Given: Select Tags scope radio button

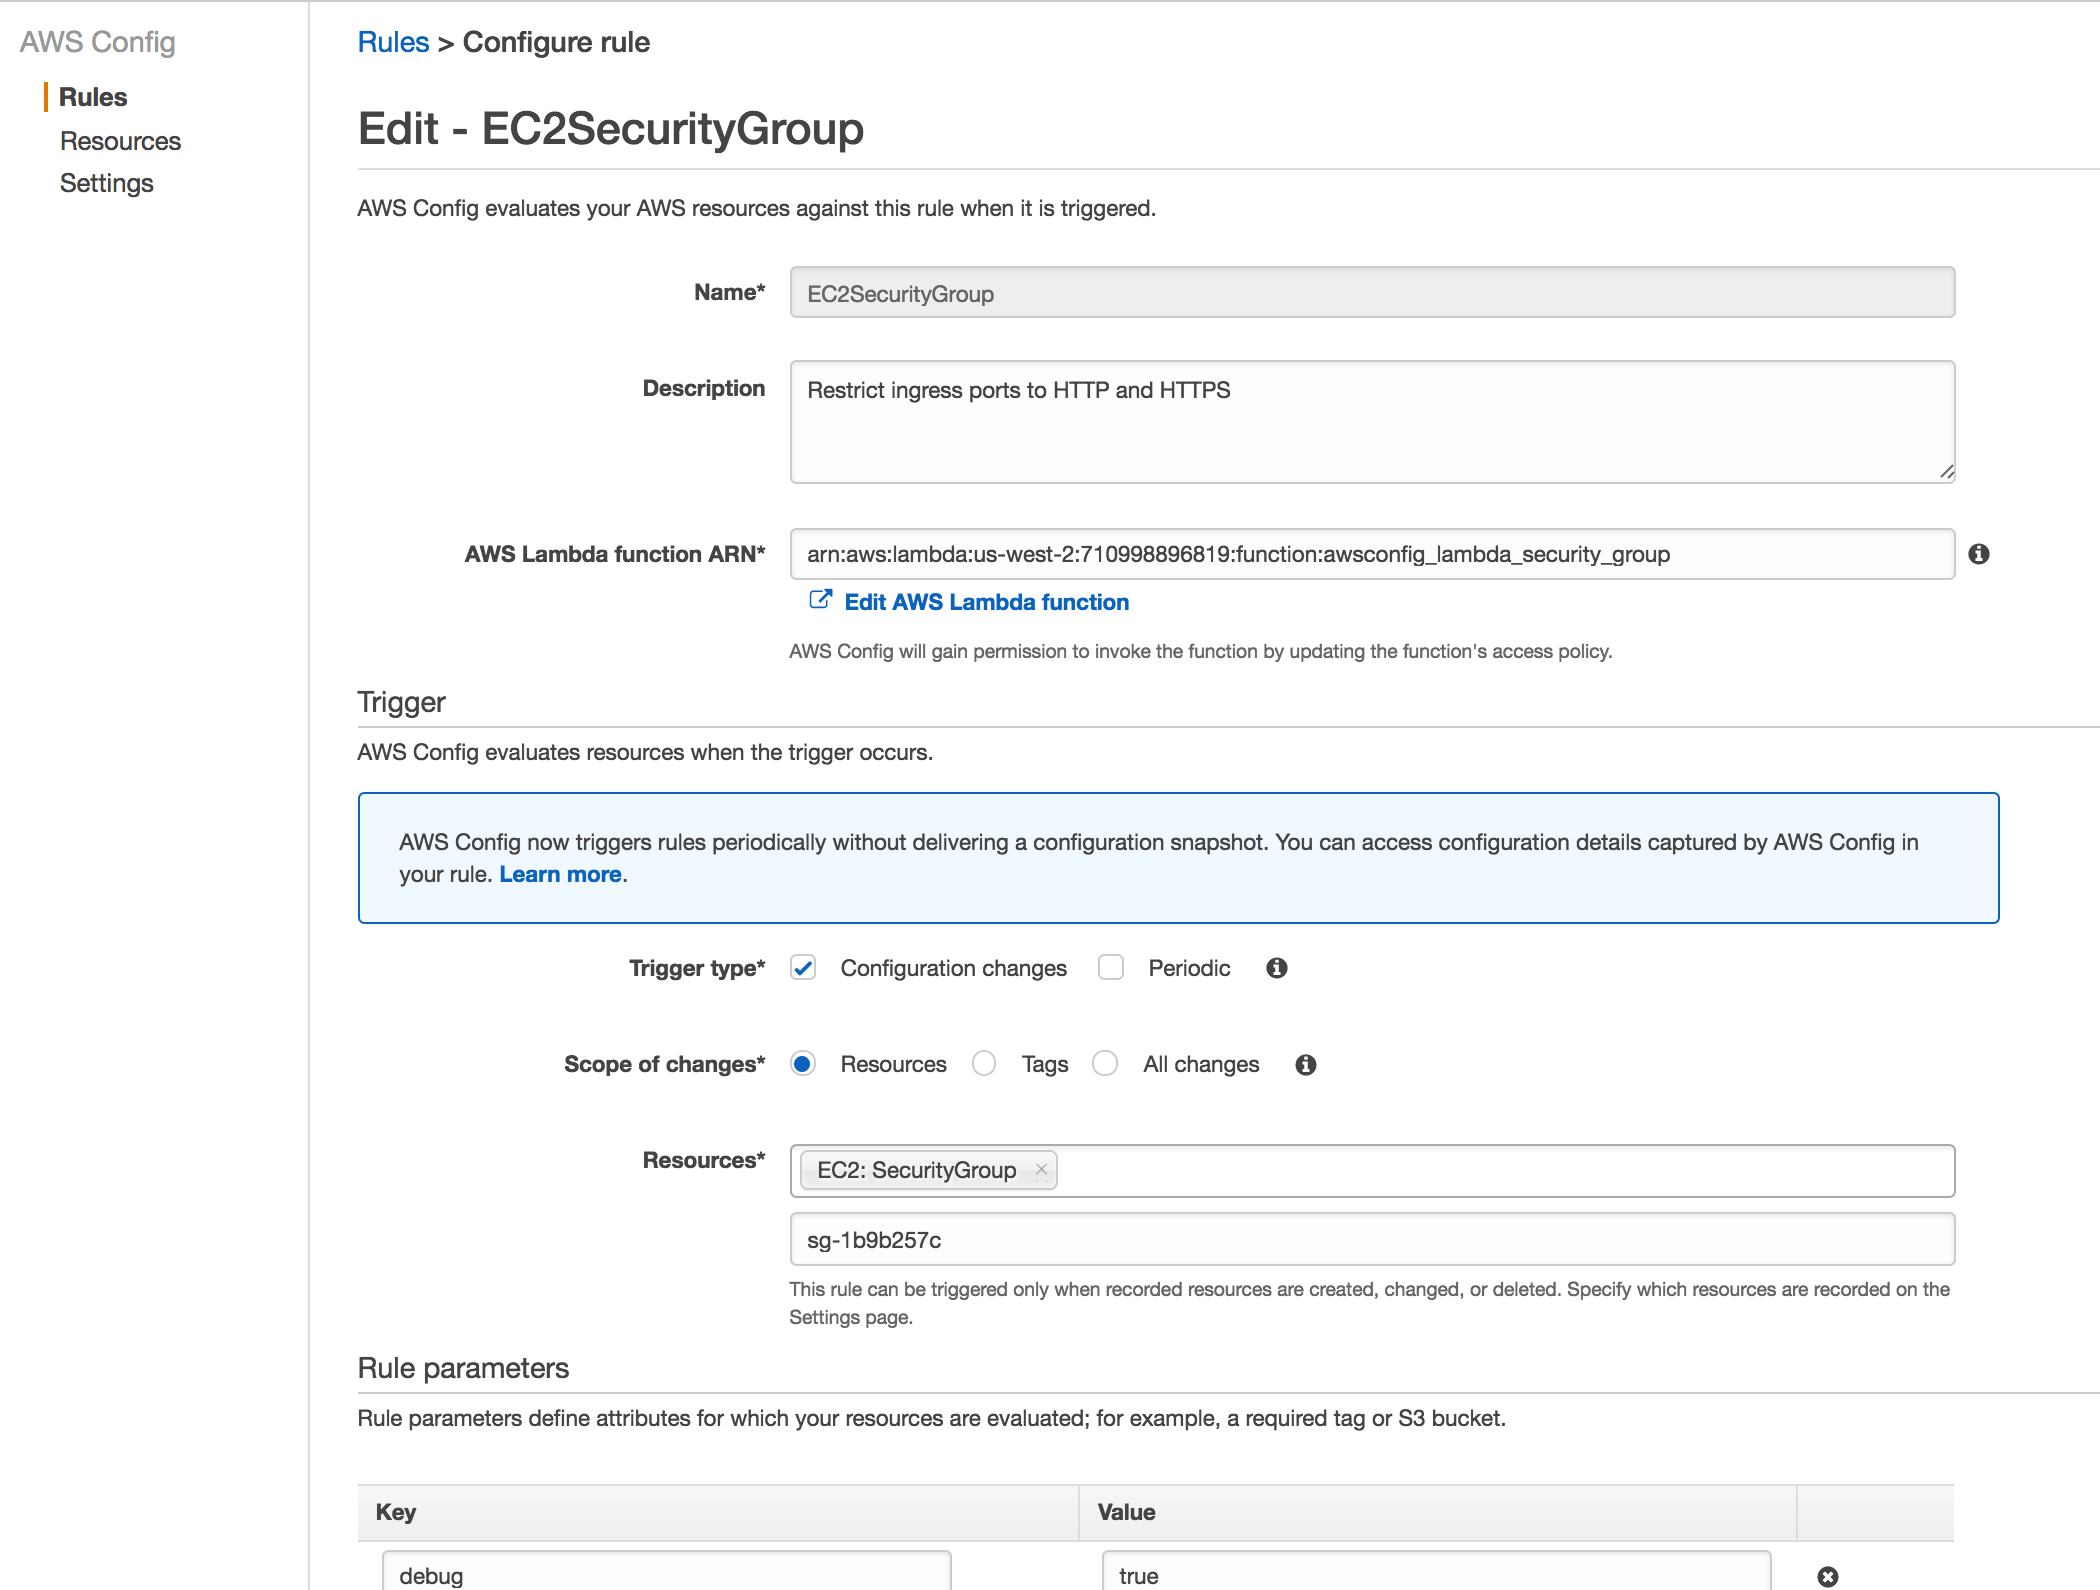Looking at the screenshot, I should coord(984,1064).
